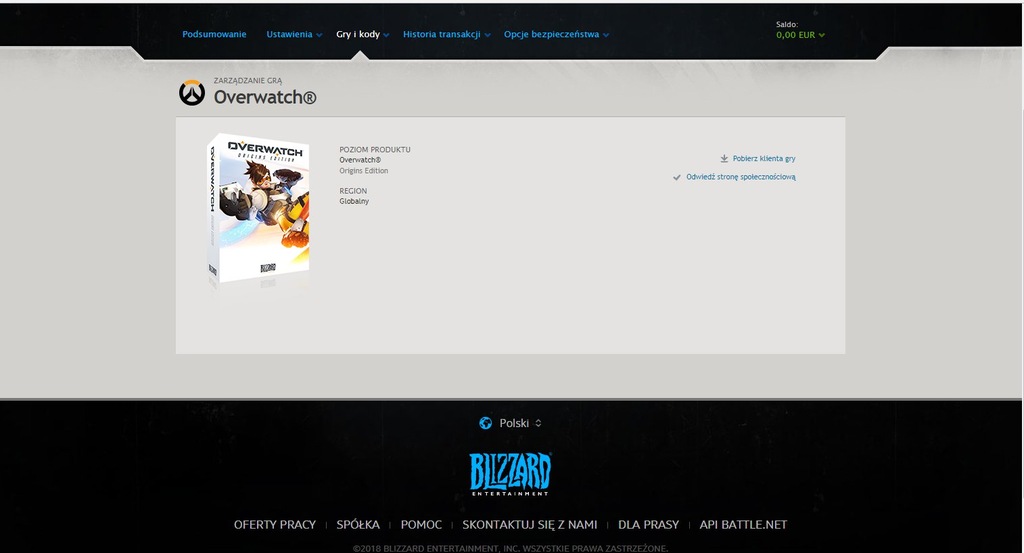Open the OFERTY PRACY footer link
The width and height of the screenshot is (1024, 553).
tap(275, 524)
